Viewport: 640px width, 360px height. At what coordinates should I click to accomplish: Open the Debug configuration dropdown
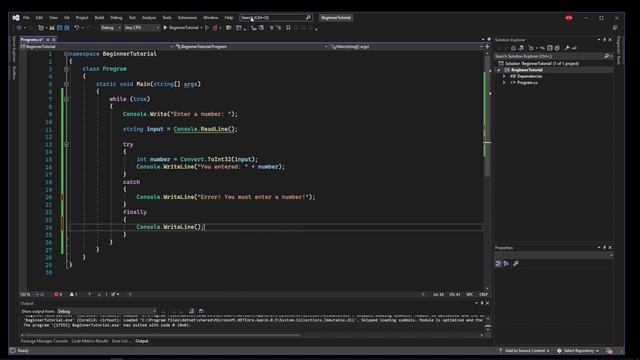(x=111, y=28)
